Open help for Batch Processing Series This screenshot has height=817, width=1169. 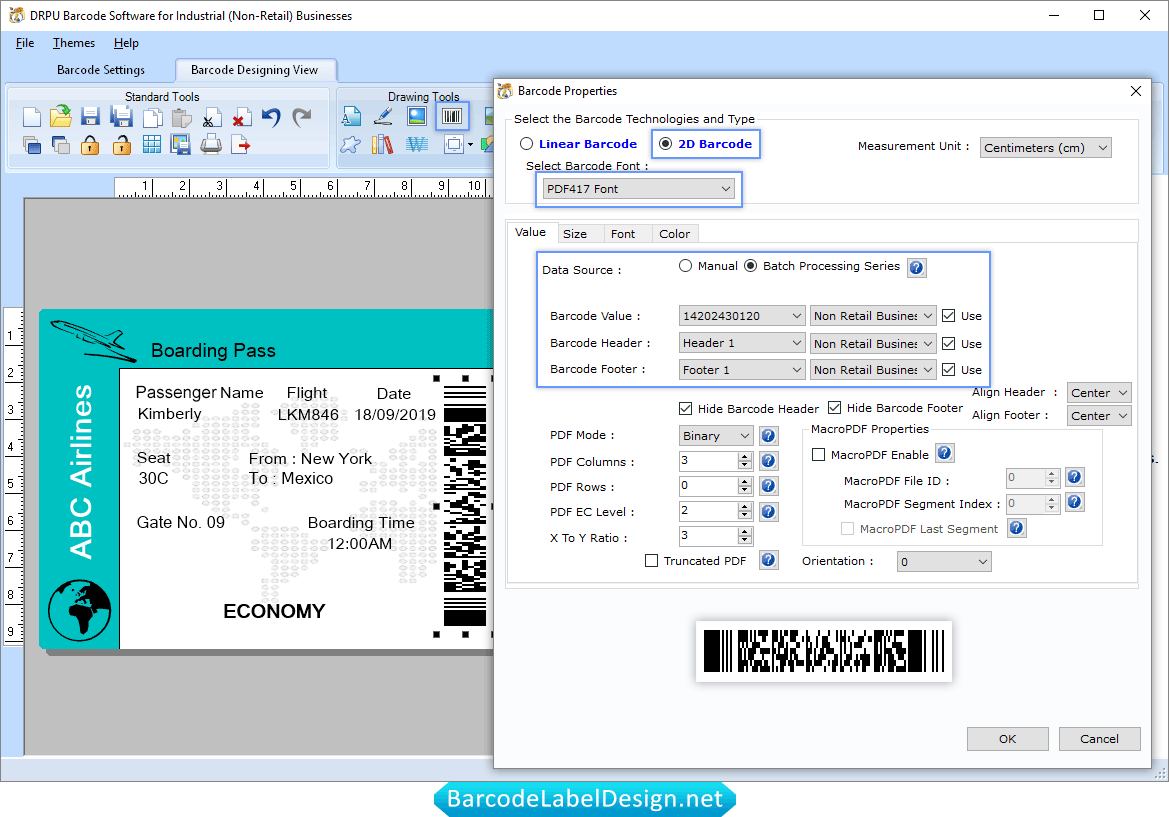(x=916, y=268)
